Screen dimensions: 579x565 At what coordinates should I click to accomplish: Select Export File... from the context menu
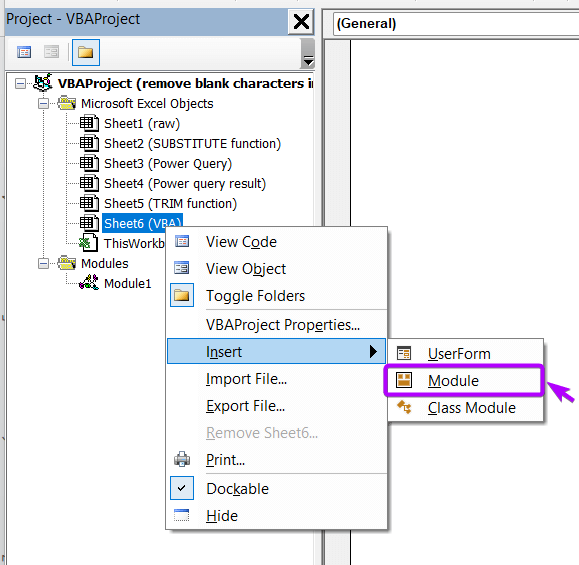pyautogui.click(x=245, y=406)
